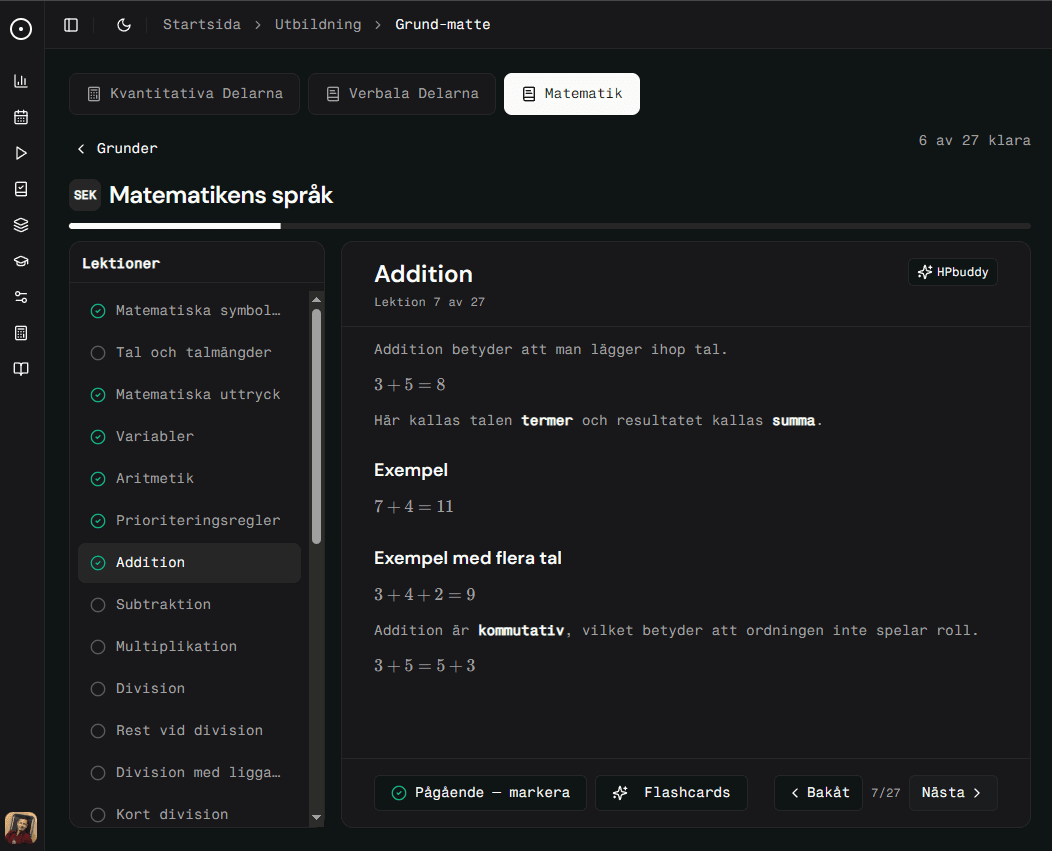Image resolution: width=1052 pixels, height=851 pixels.
Task: Click the course progress bar
Action: coord(549,226)
